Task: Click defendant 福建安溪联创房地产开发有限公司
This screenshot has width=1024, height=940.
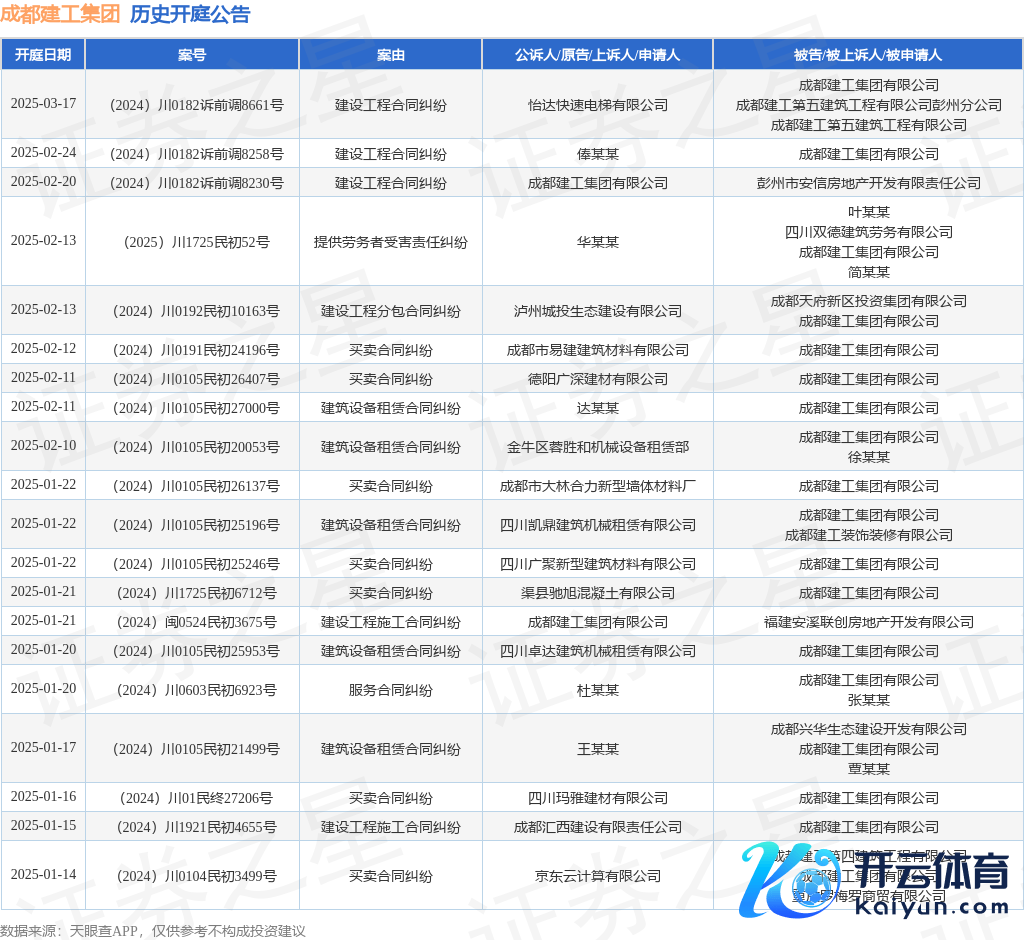Action: point(868,622)
